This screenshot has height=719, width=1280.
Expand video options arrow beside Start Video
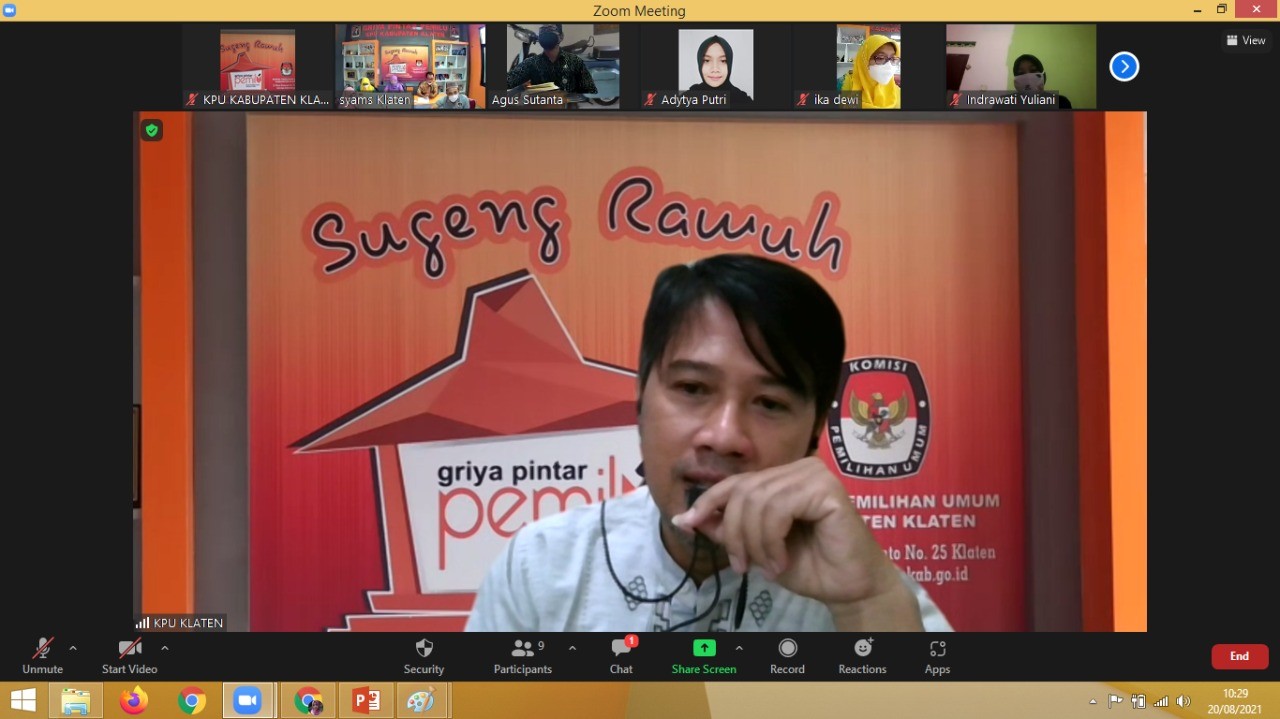pyautogui.click(x=165, y=648)
